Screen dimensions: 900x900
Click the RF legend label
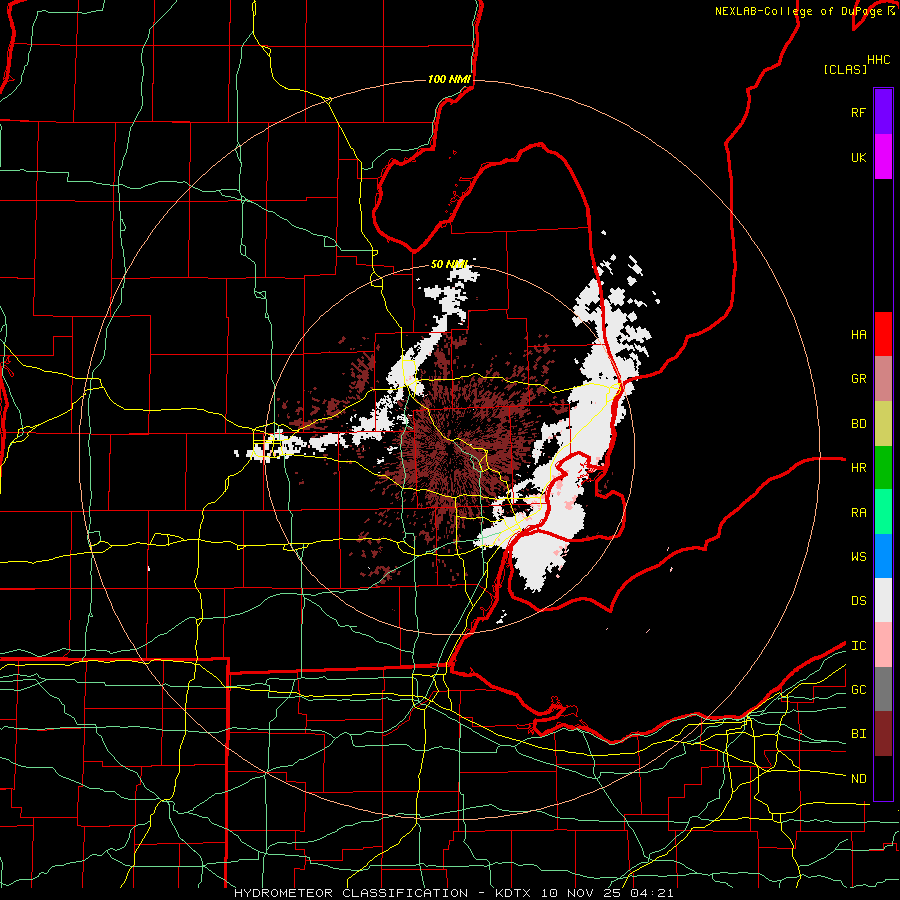pos(858,112)
